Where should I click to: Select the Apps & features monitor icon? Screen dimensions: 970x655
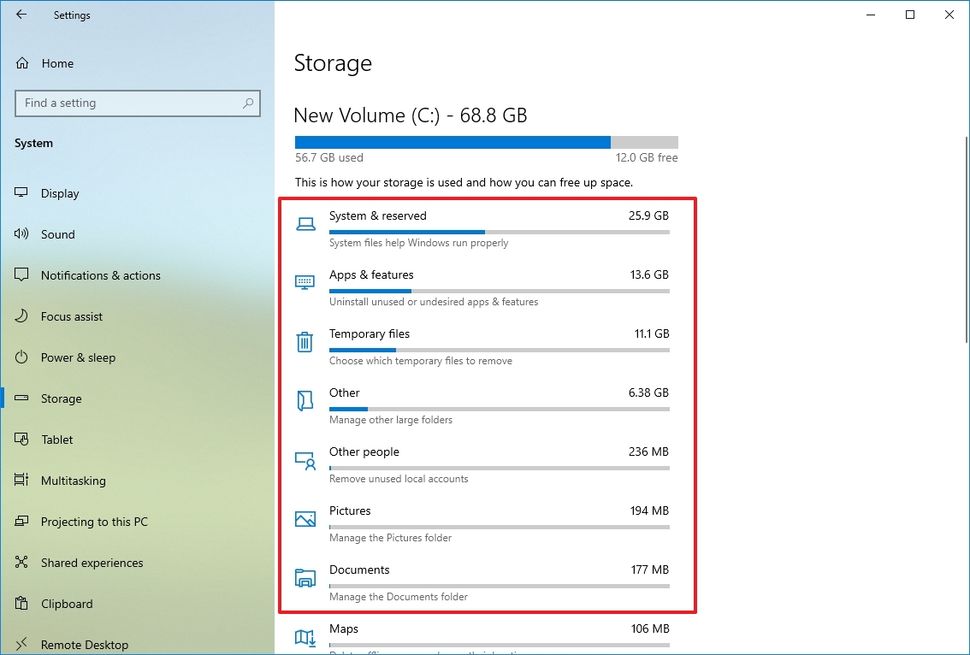pos(305,282)
